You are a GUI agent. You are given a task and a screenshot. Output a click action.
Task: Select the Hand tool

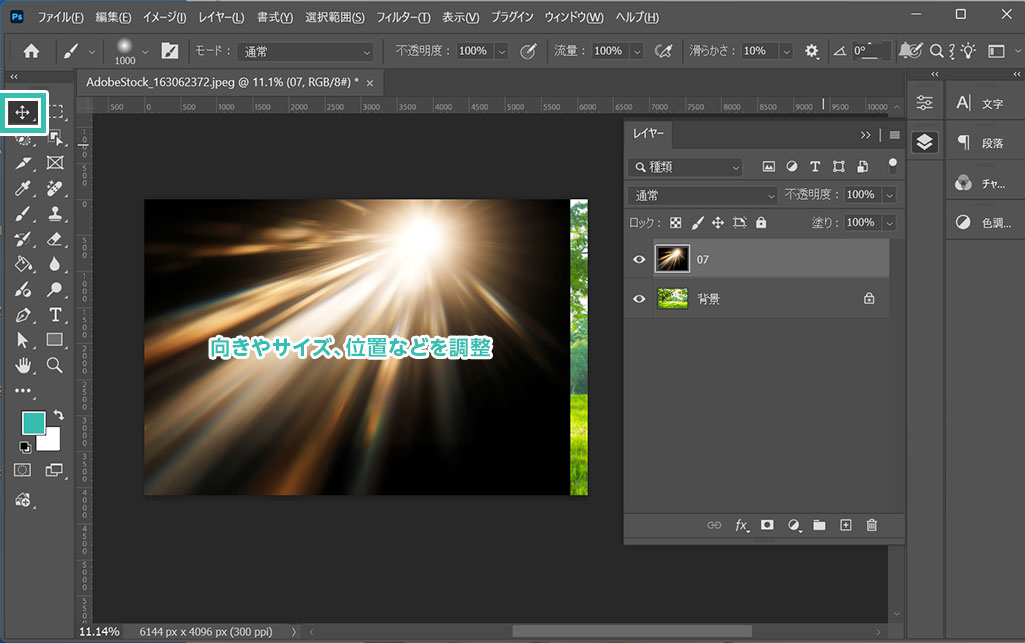pyautogui.click(x=23, y=366)
